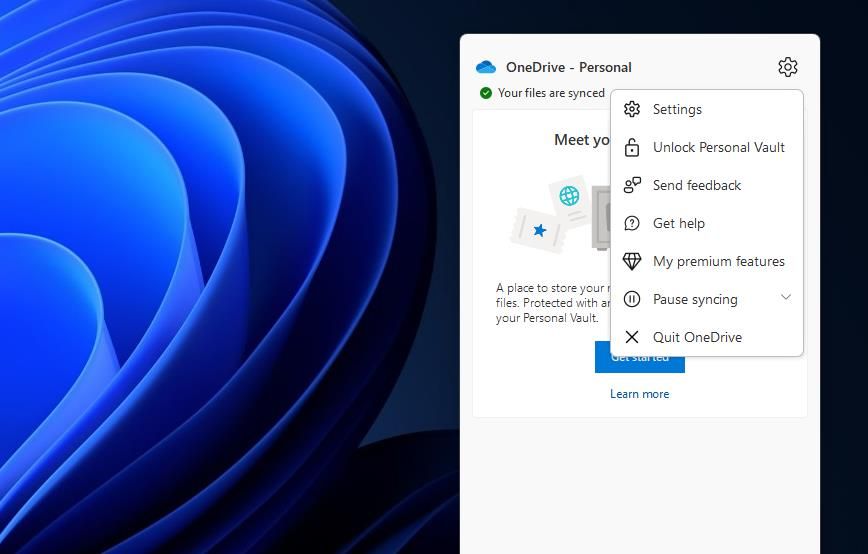Open the Learn more link
The width and height of the screenshot is (868, 554).
point(639,394)
